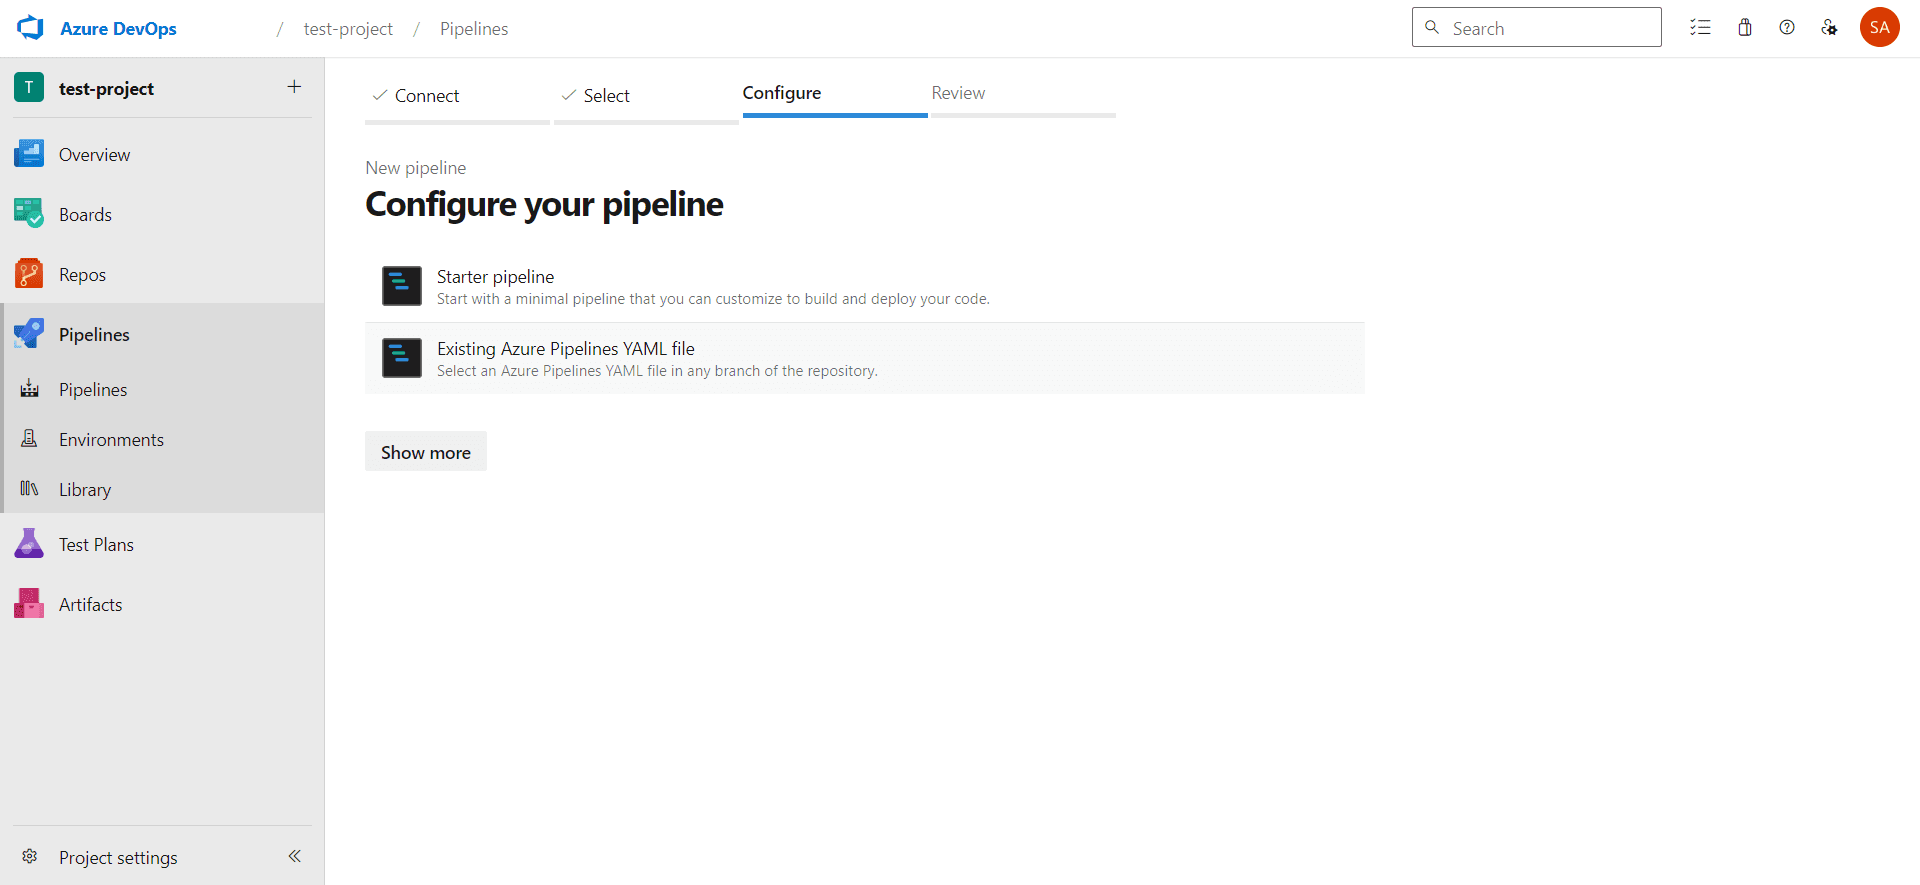Collapse the sidebar with double chevron
Screen dimensions: 1920x885
[x=295, y=856]
